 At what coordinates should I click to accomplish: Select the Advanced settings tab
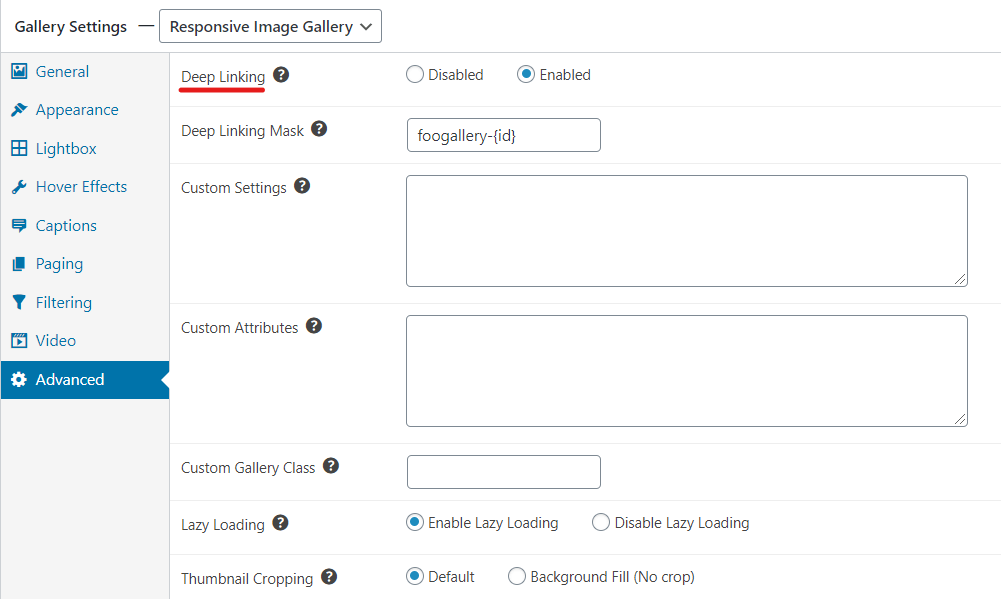(x=85, y=379)
